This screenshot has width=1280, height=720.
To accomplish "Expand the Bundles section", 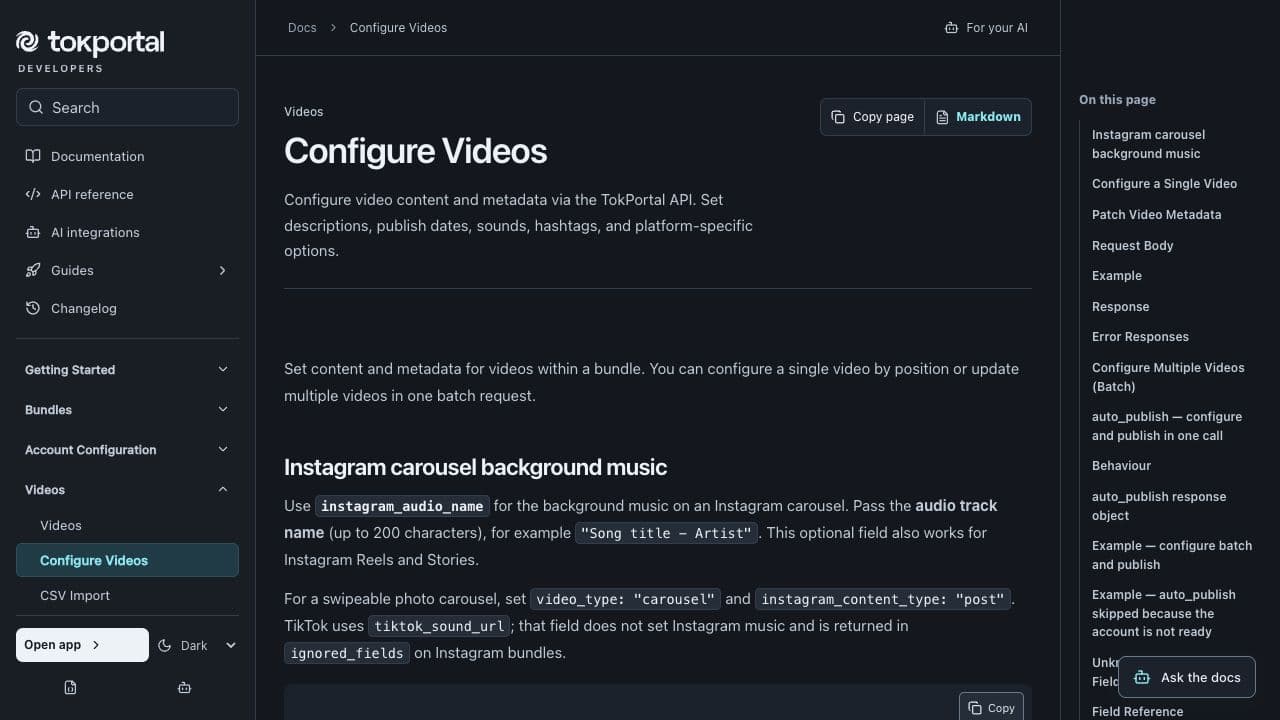I will coord(127,410).
